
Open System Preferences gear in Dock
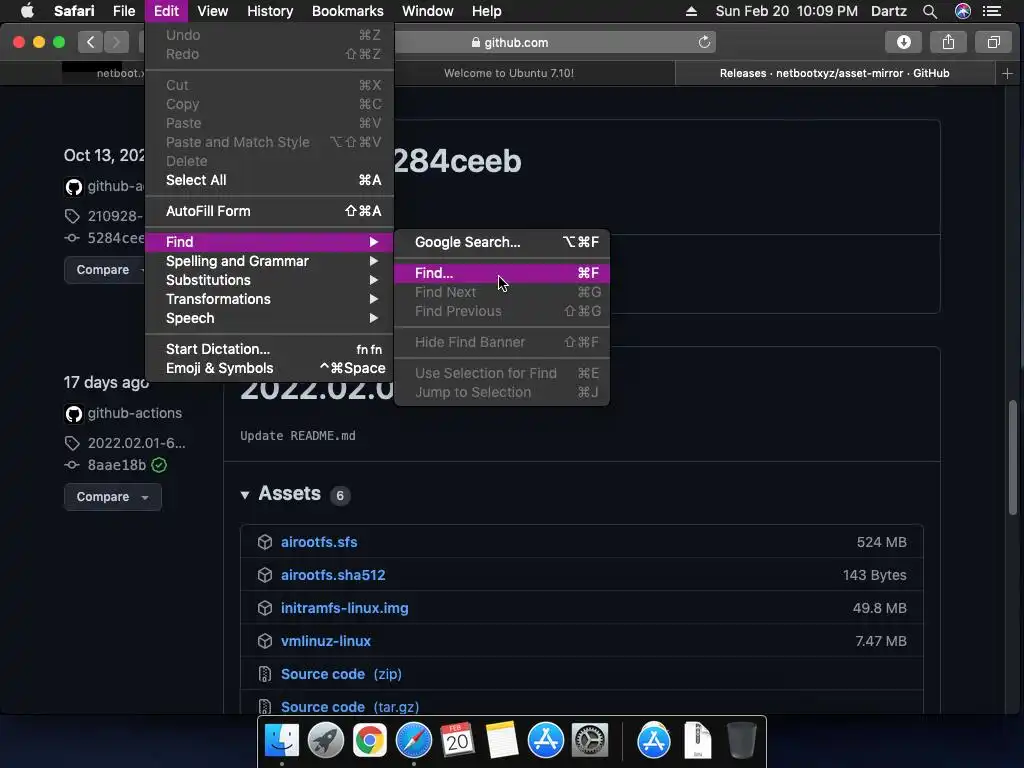[590, 741]
